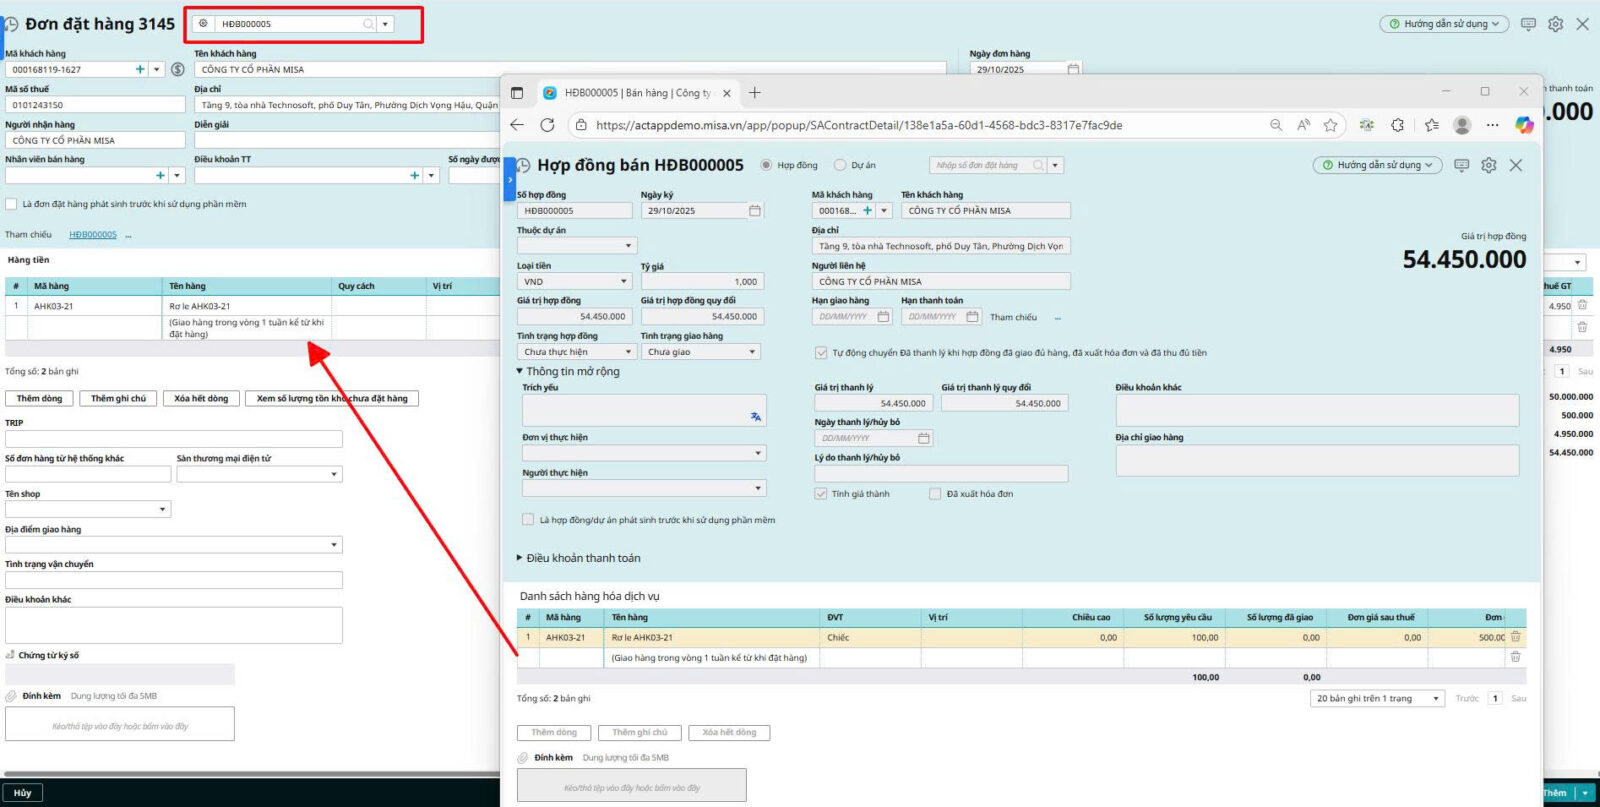Click the plus icon next to Mã khách hàng 000168119-1627
The width and height of the screenshot is (1600, 807).
tap(140, 69)
